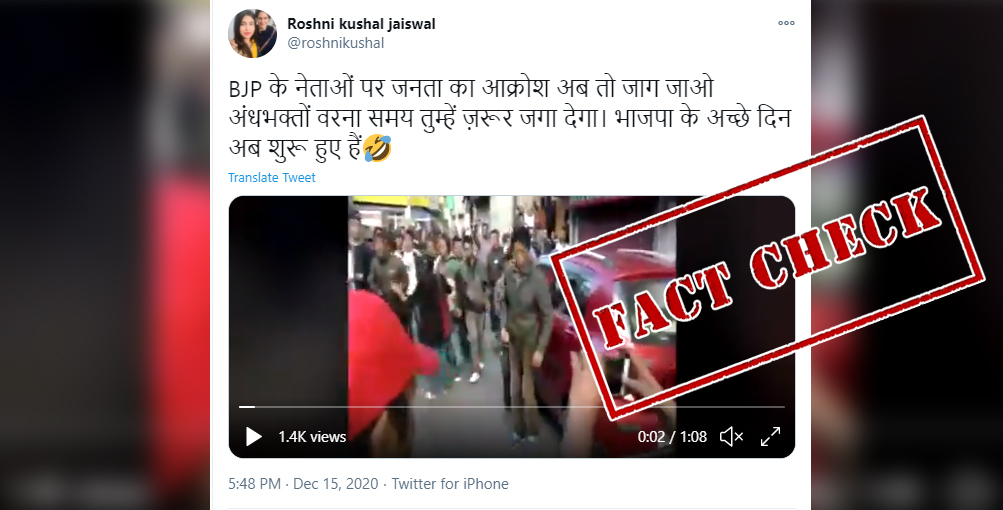Seek along the video progress bar
The width and height of the screenshot is (1003, 510).
[x=512, y=406]
